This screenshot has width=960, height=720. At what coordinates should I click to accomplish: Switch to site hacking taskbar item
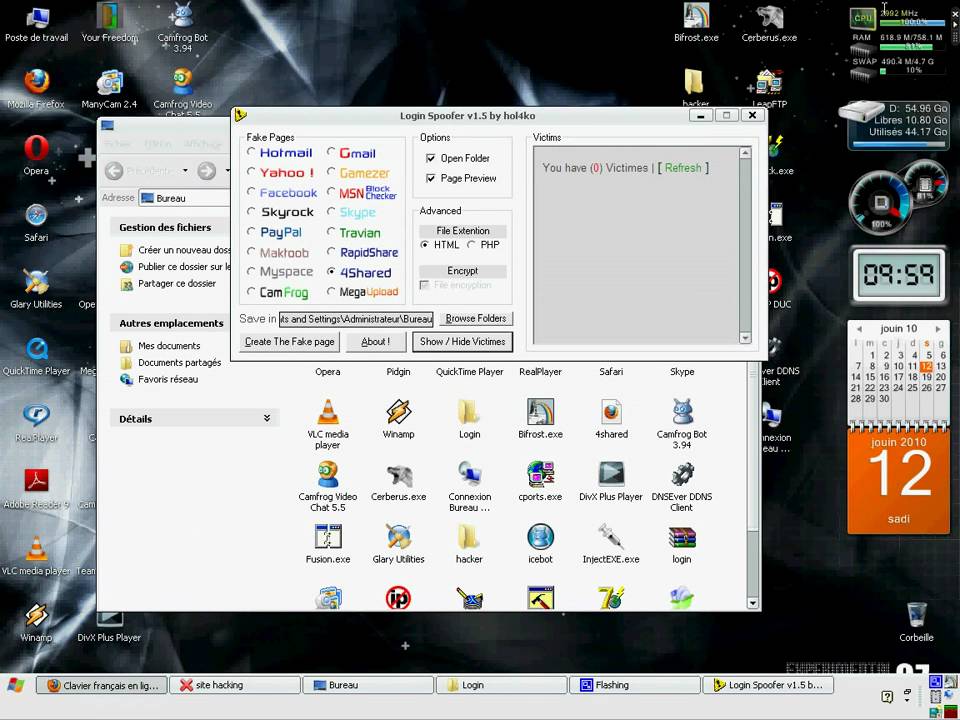234,685
